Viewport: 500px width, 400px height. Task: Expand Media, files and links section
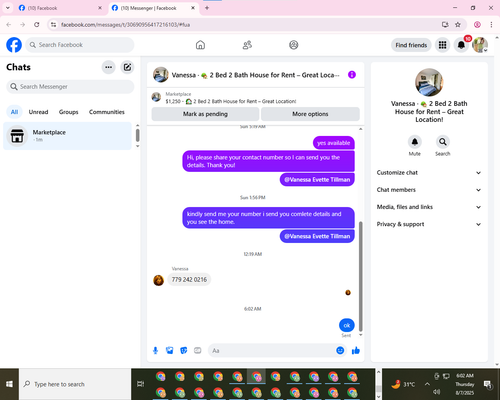[x=429, y=207]
